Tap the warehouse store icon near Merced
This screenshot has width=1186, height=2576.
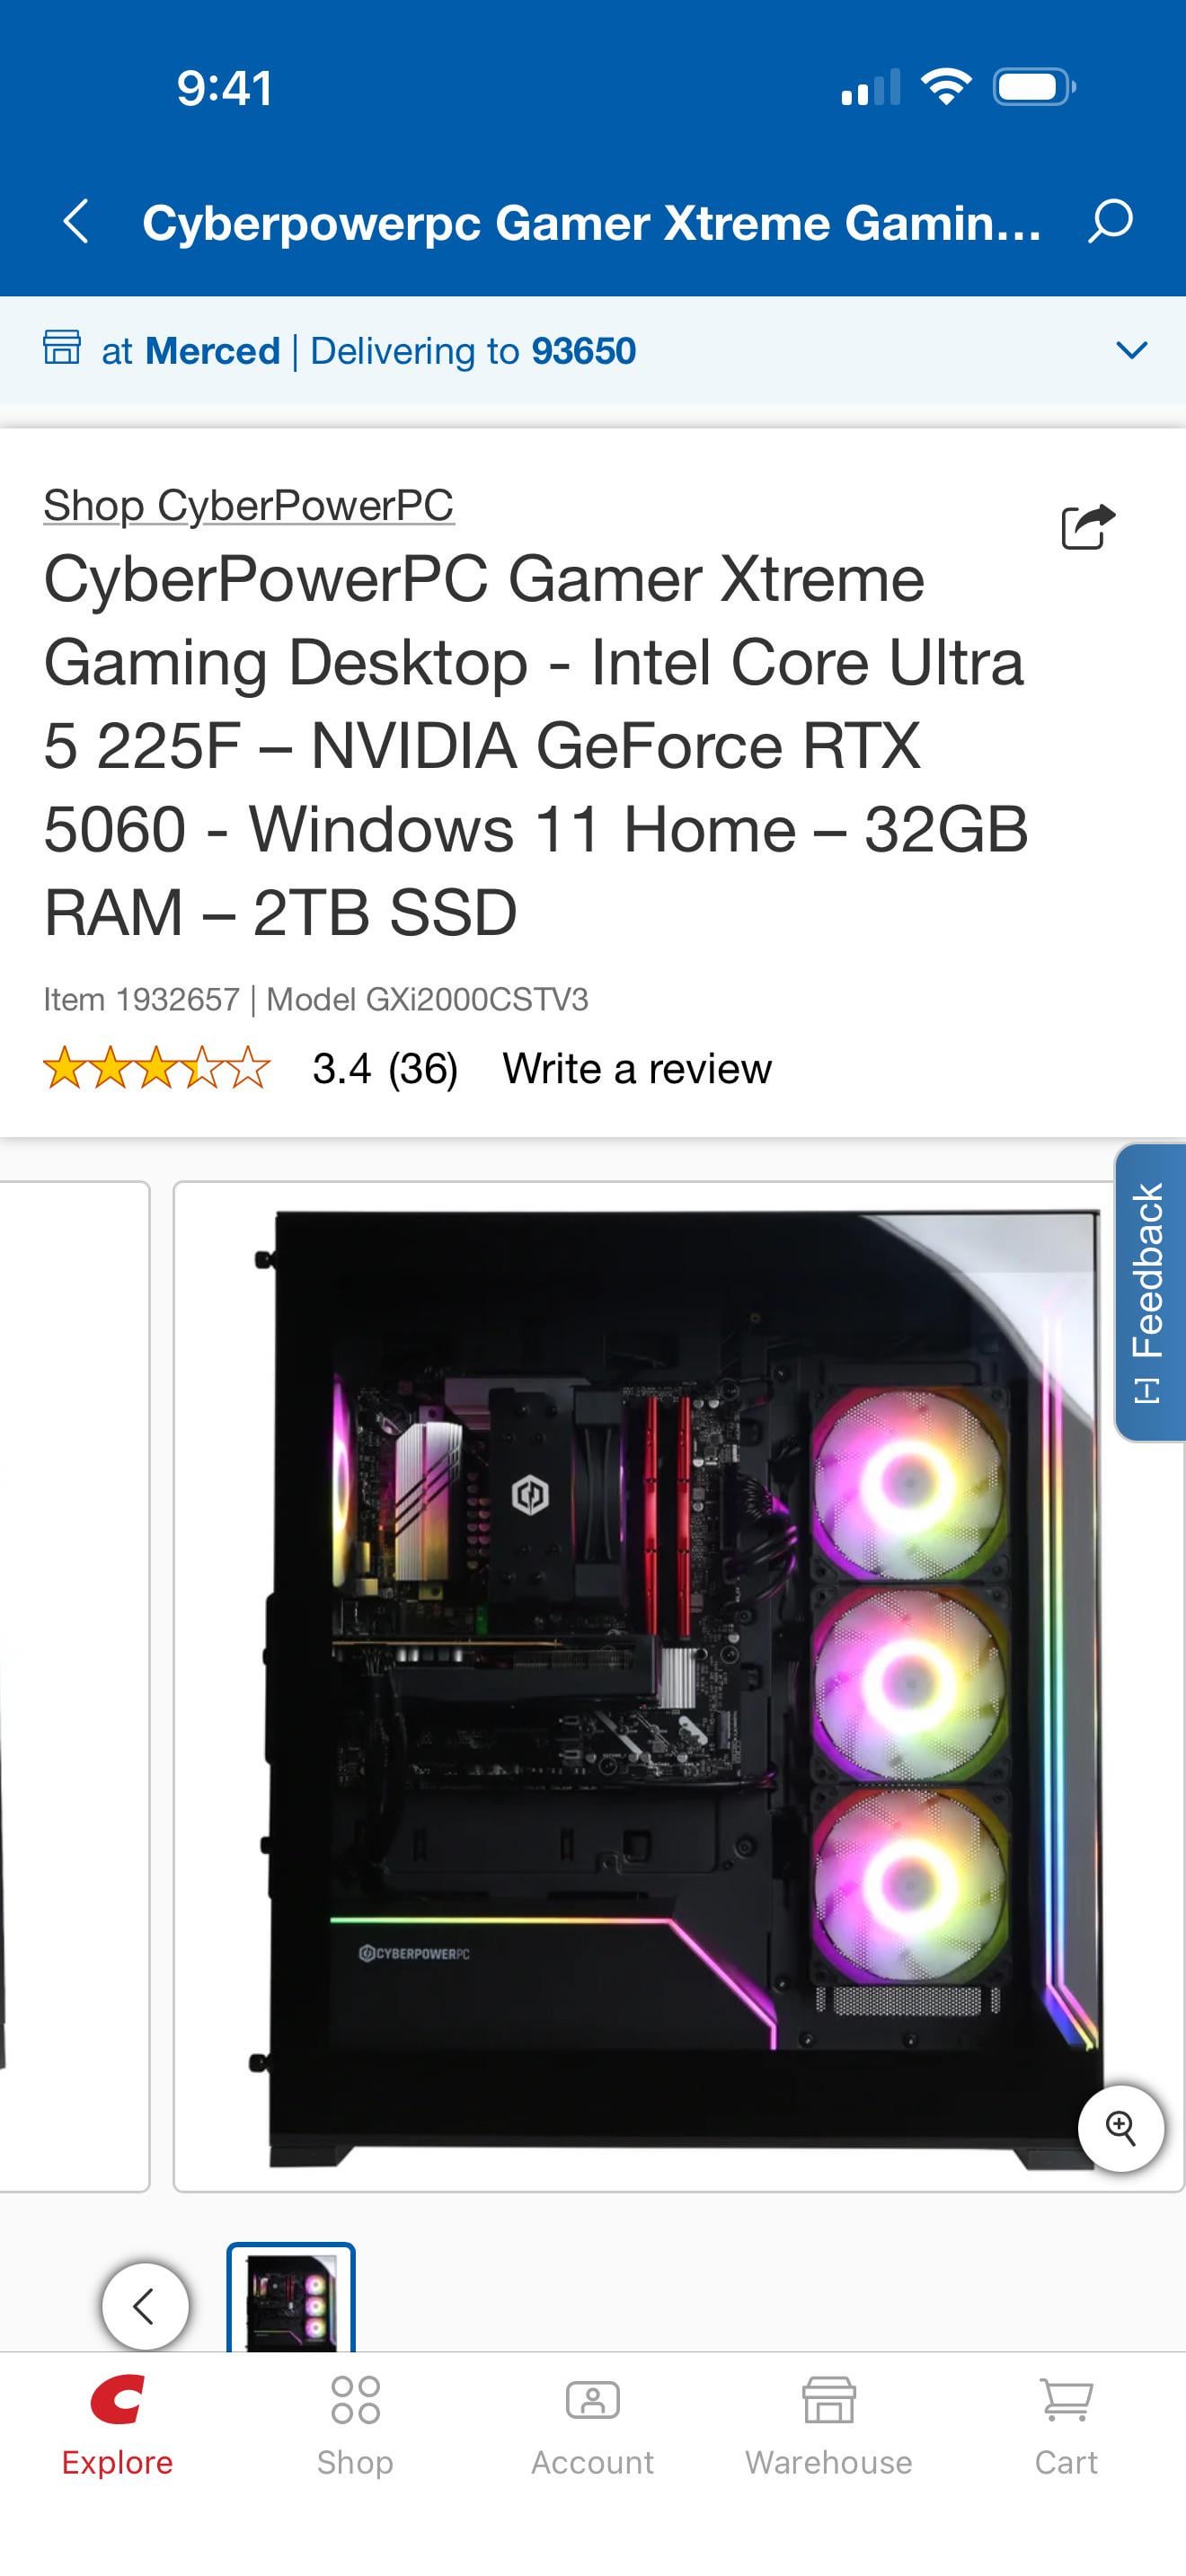point(62,348)
